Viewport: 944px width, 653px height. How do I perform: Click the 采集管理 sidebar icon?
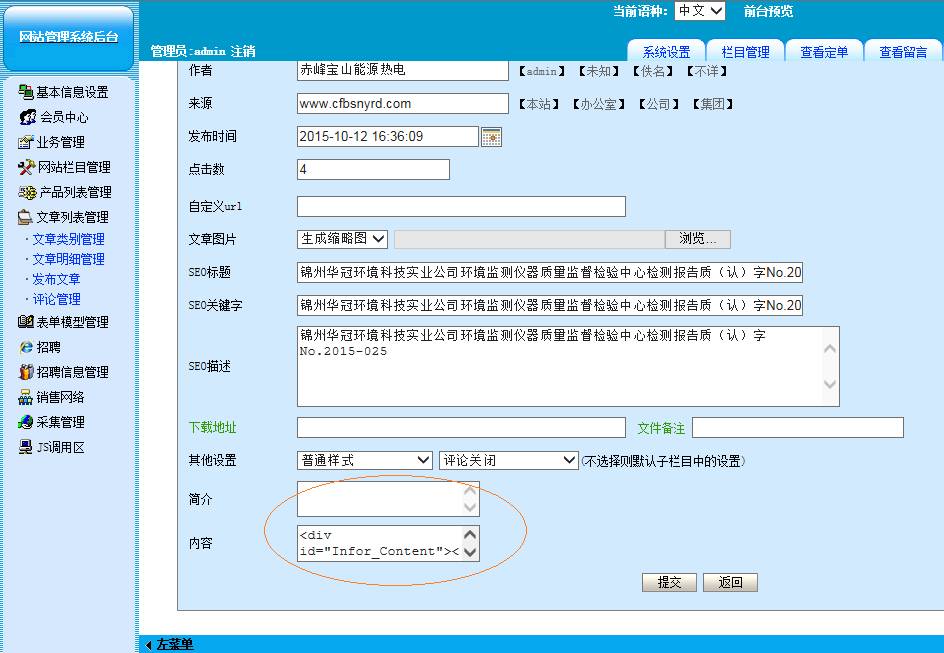(x=26, y=422)
